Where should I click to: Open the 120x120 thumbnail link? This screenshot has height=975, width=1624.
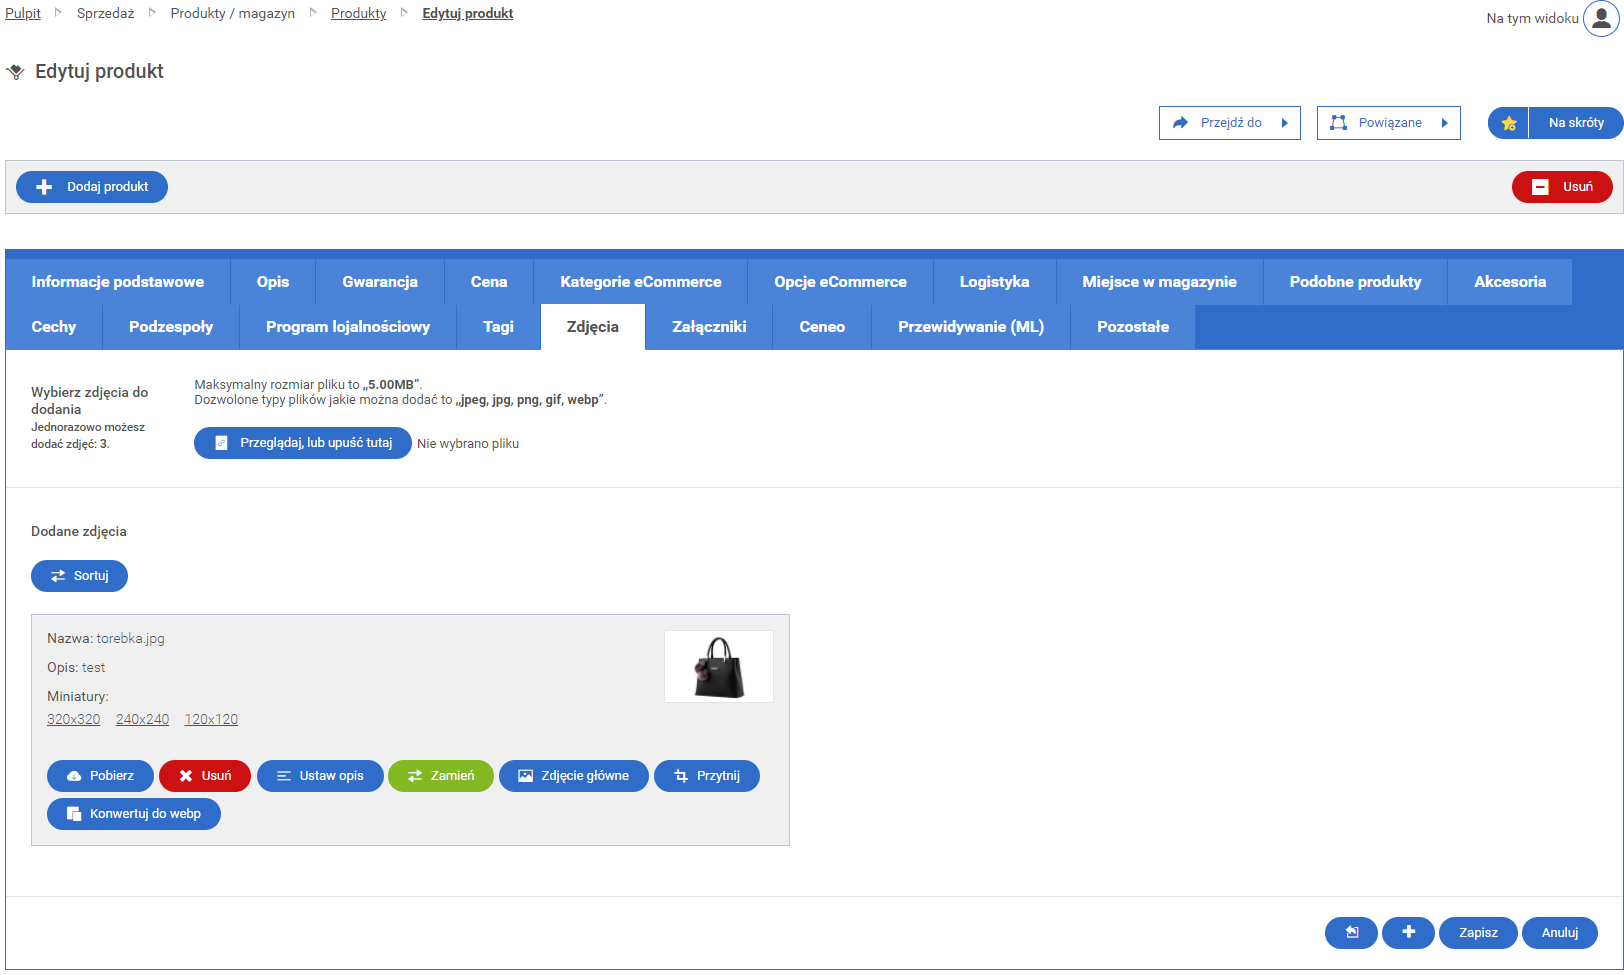coord(211,719)
